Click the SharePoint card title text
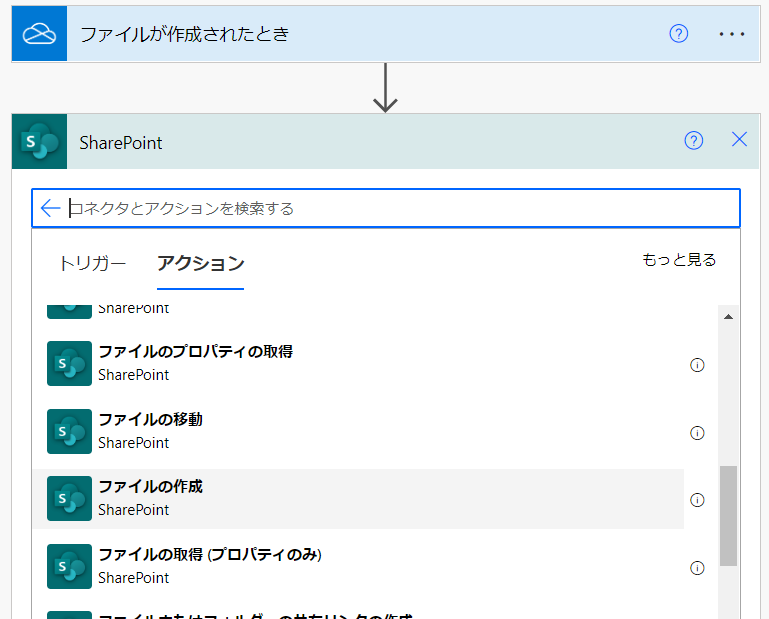769x619 pixels. point(121,143)
